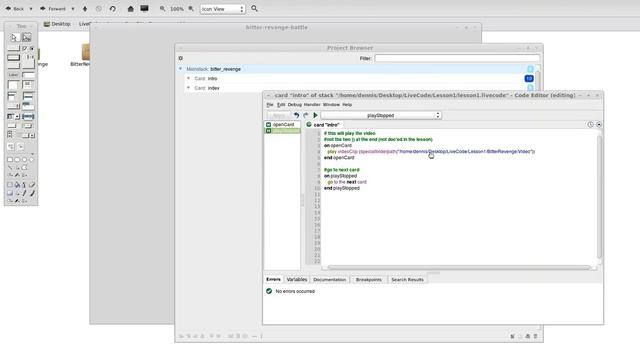Click the clock icon in the code editor

590,124
